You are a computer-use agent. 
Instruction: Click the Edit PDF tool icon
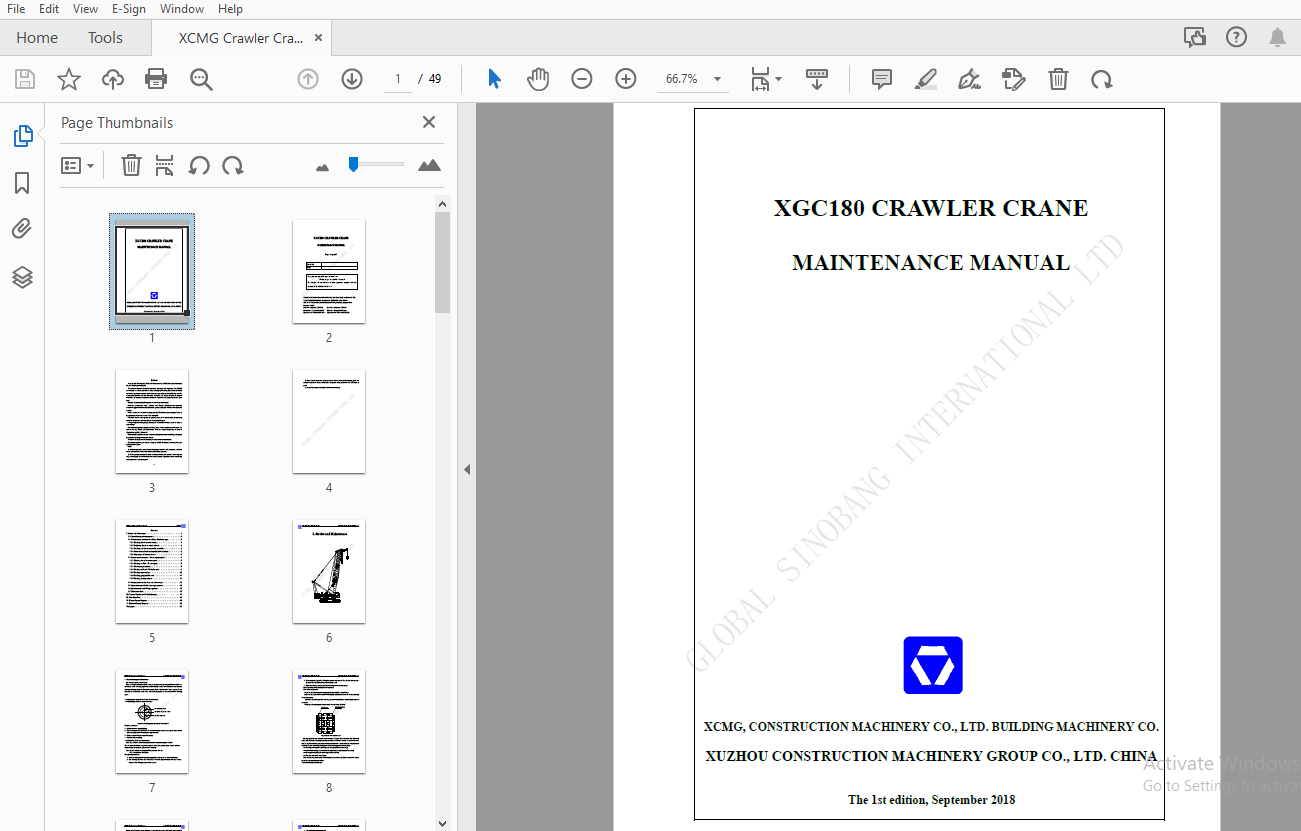click(1014, 79)
